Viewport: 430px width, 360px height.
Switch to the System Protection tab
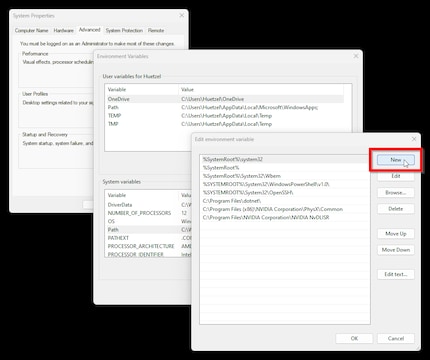pyautogui.click(x=124, y=30)
